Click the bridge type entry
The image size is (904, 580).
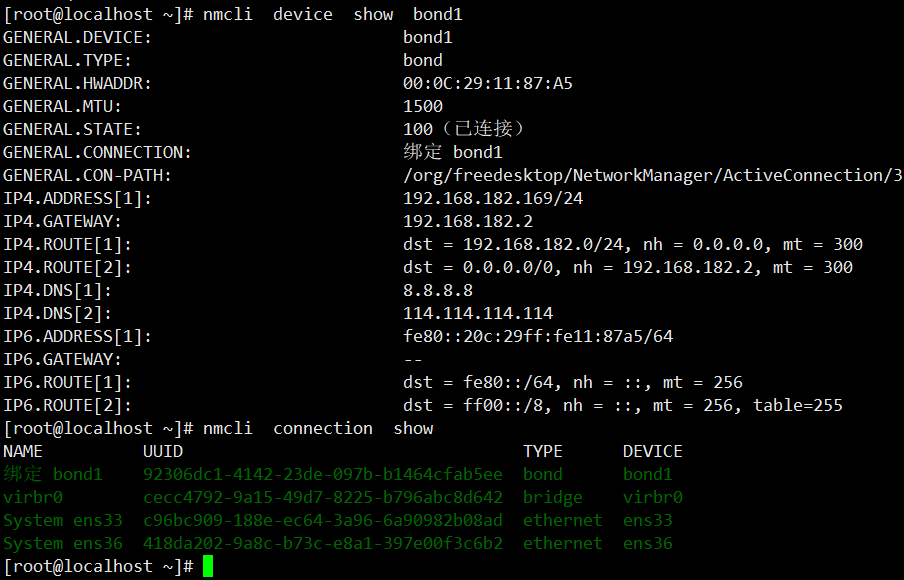click(x=552, y=498)
